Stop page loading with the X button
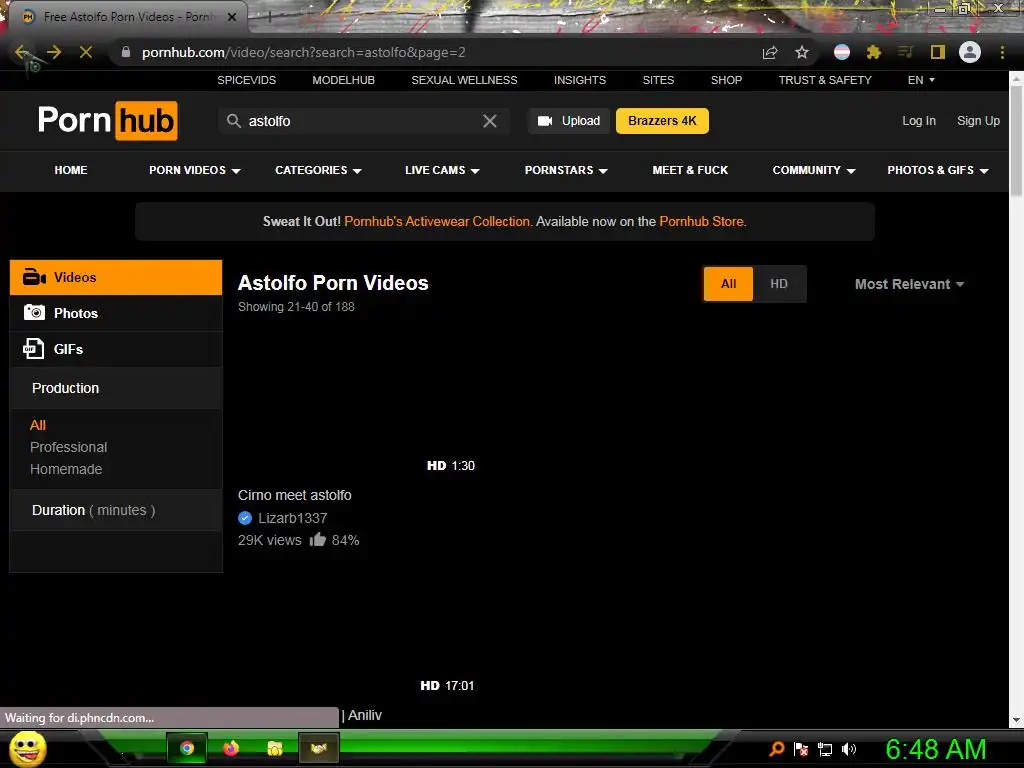The image size is (1024, 768). point(86,52)
